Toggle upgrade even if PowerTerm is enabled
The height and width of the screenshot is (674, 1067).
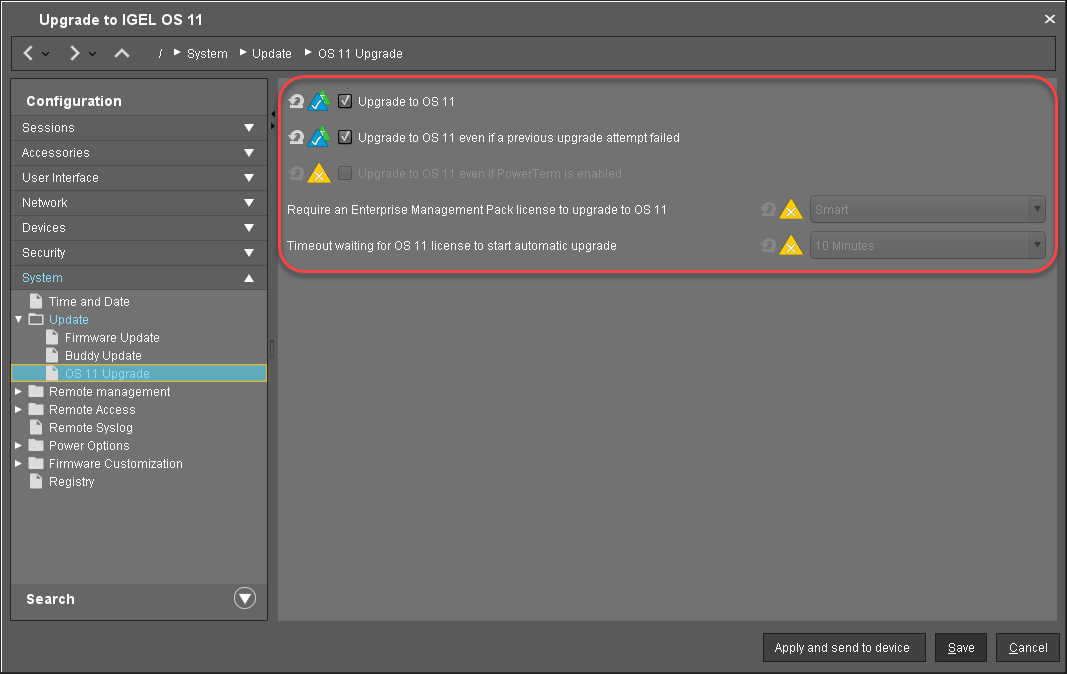pos(345,173)
